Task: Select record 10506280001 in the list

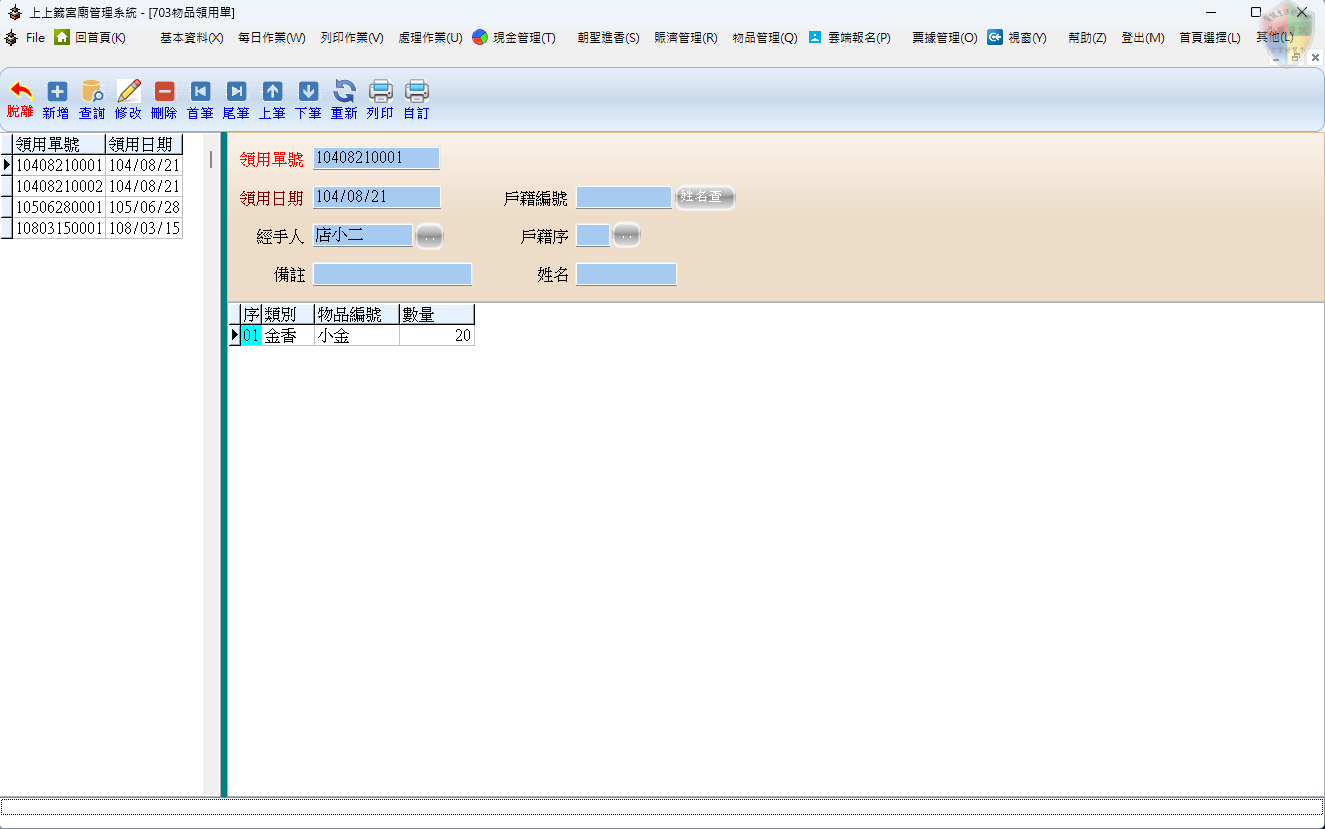Action: pyautogui.click(x=59, y=207)
